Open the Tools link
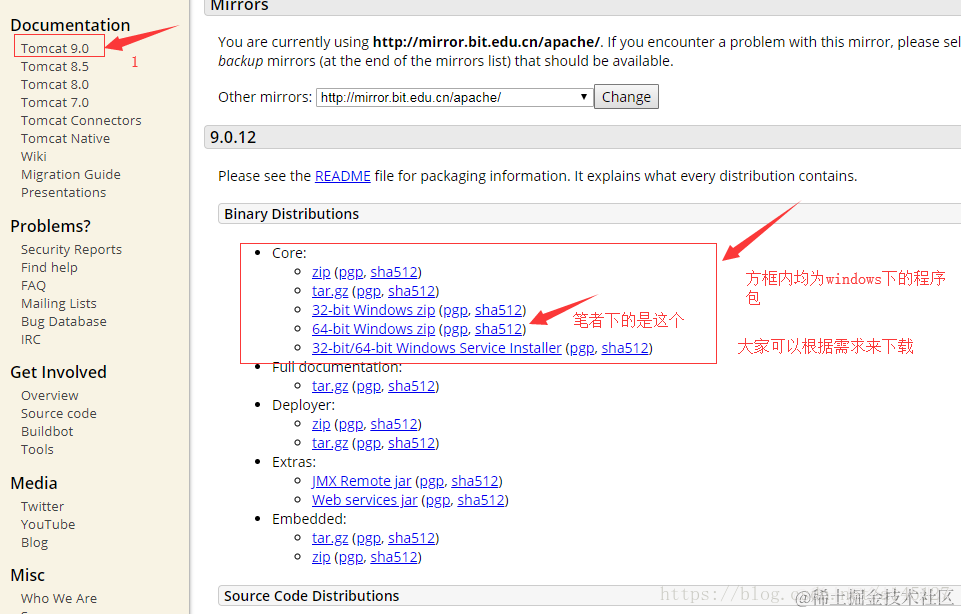 (37, 449)
